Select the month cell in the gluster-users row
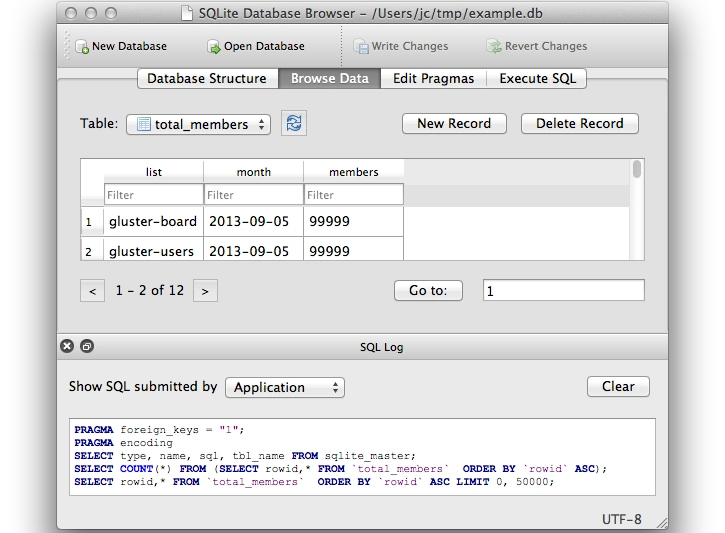This screenshot has height=533, width=725. (253, 250)
